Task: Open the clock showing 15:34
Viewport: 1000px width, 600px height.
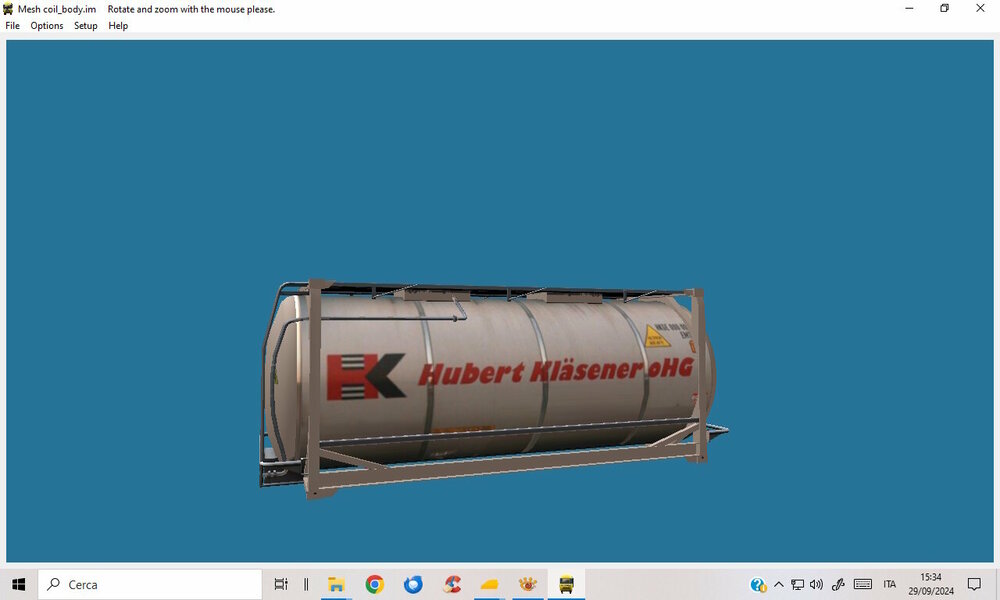Action: [931, 584]
